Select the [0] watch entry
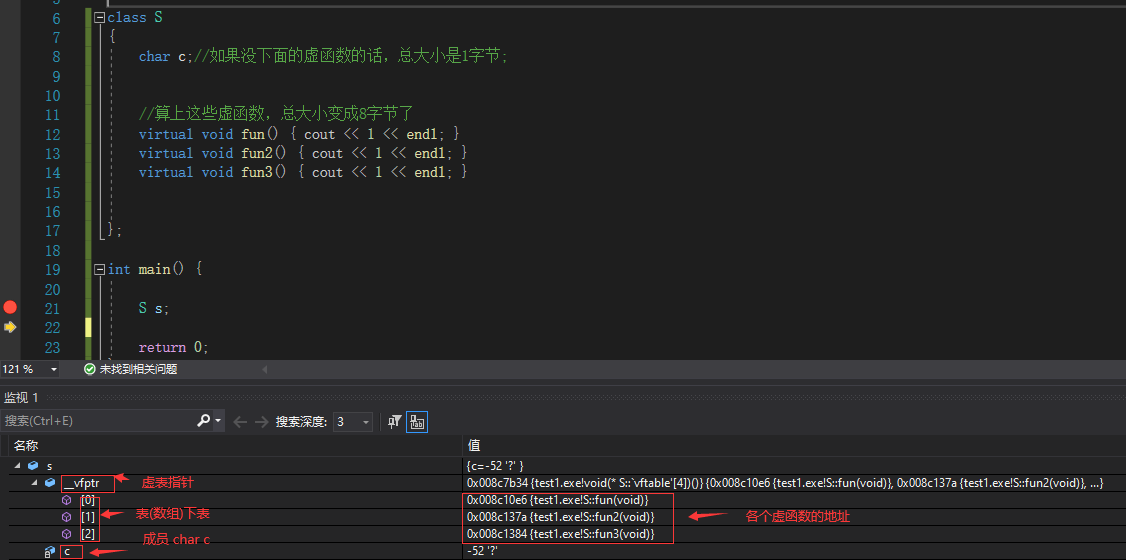This screenshot has height=560, width=1126. click(88, 500)
